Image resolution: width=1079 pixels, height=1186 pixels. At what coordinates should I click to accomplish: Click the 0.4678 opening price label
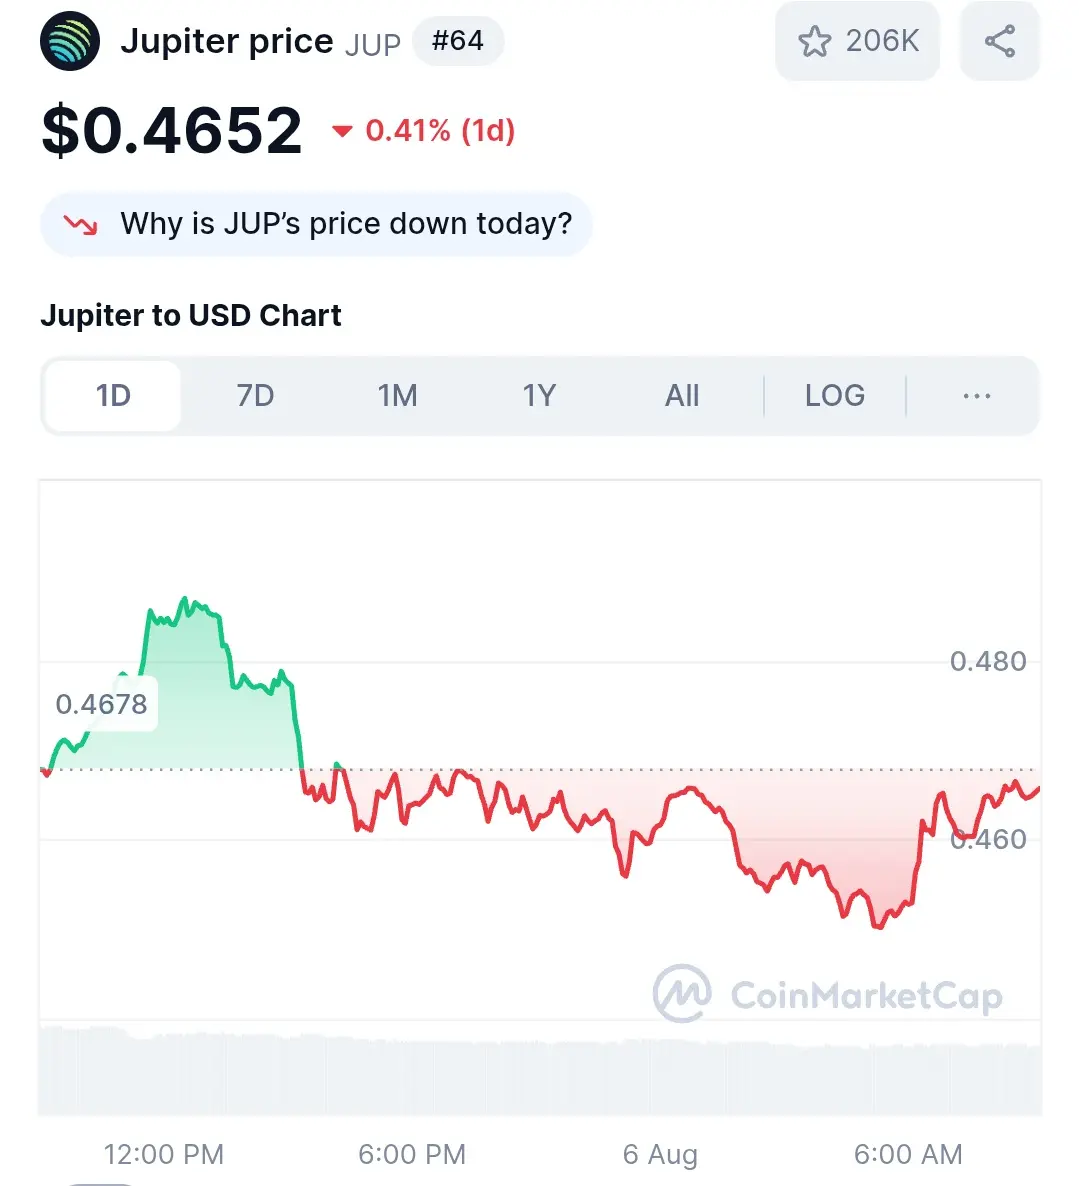point(101,704)
